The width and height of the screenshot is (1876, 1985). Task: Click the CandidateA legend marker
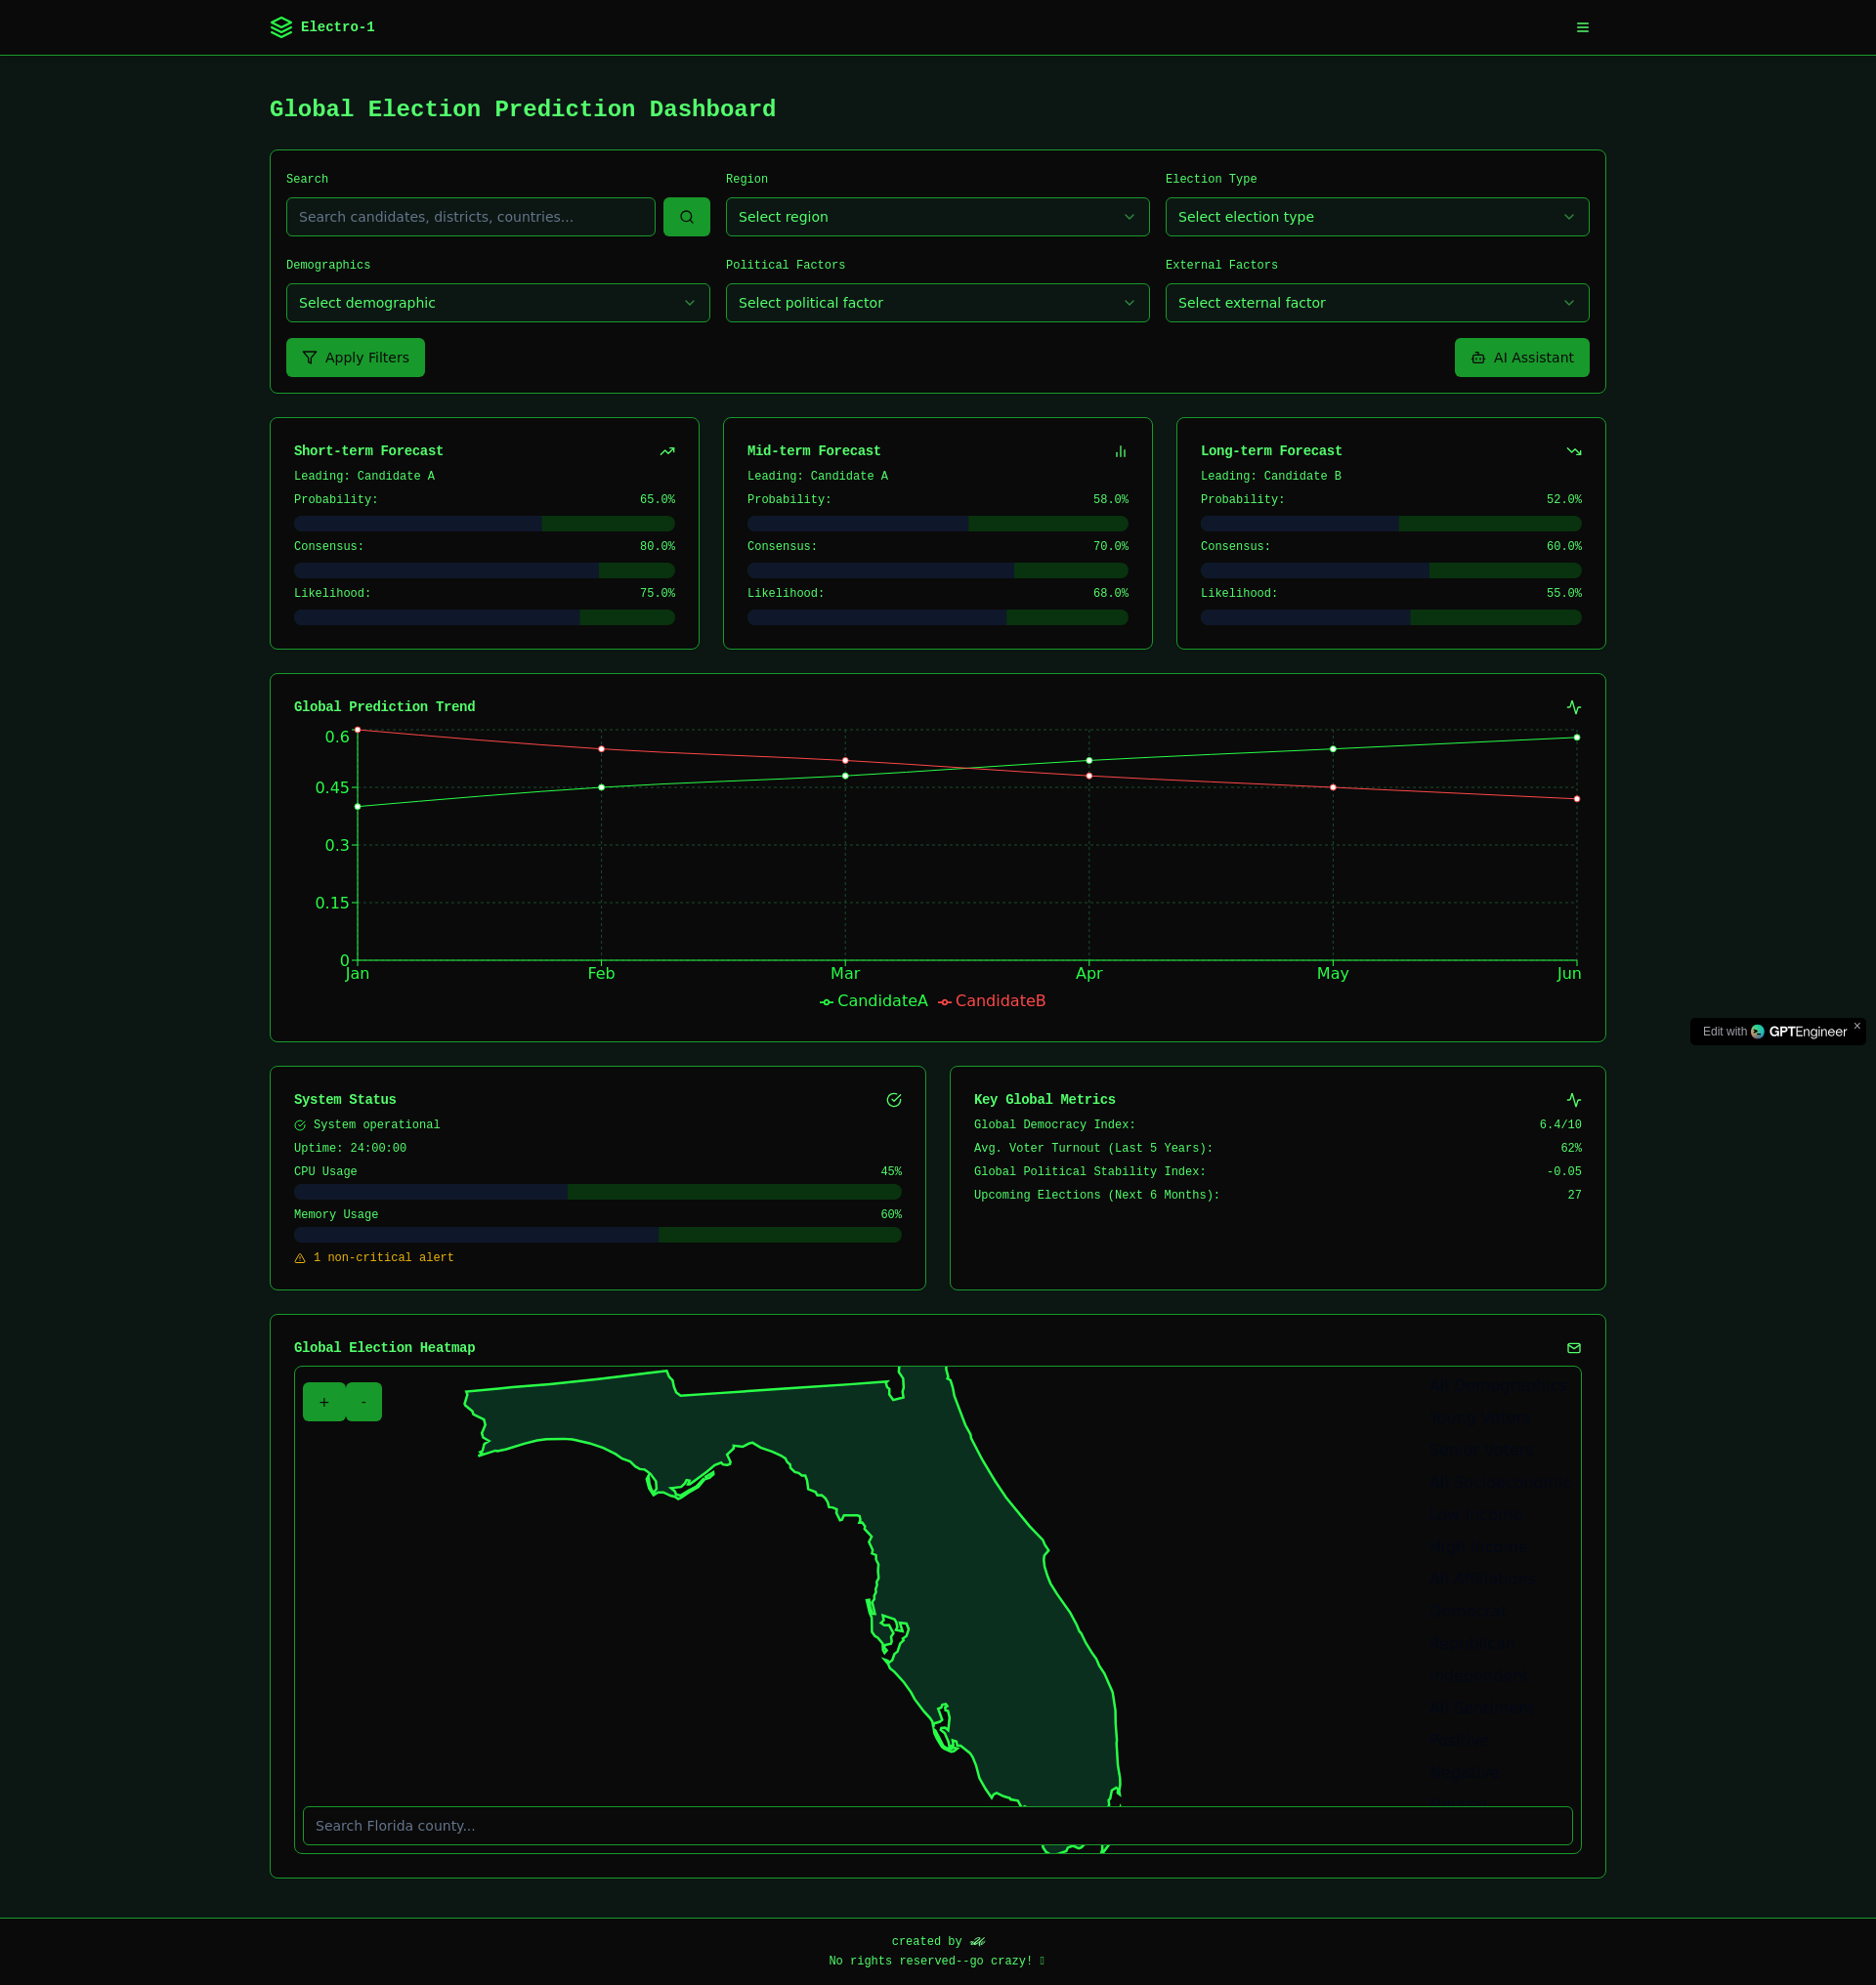coord(826,1002)
